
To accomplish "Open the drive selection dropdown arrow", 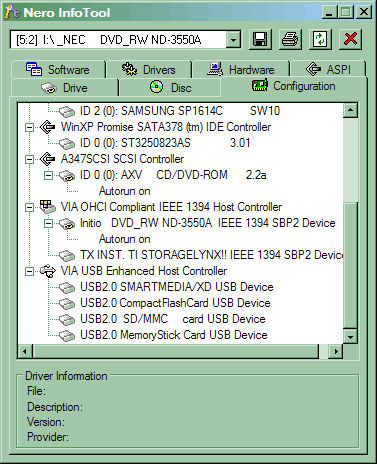I will (x=233, y=40).
